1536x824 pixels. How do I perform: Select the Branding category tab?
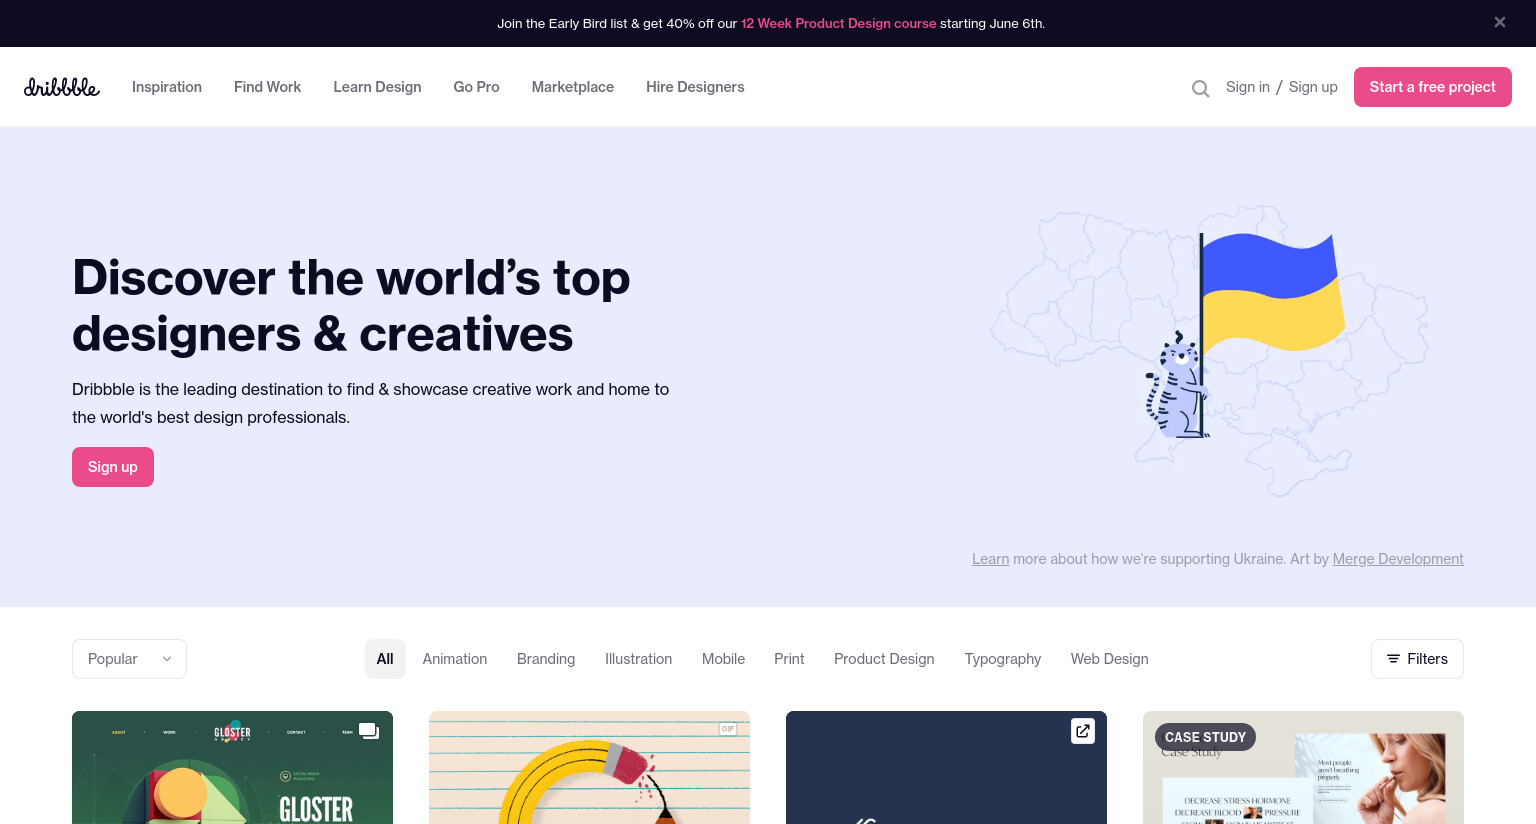(x=546, y=659)
